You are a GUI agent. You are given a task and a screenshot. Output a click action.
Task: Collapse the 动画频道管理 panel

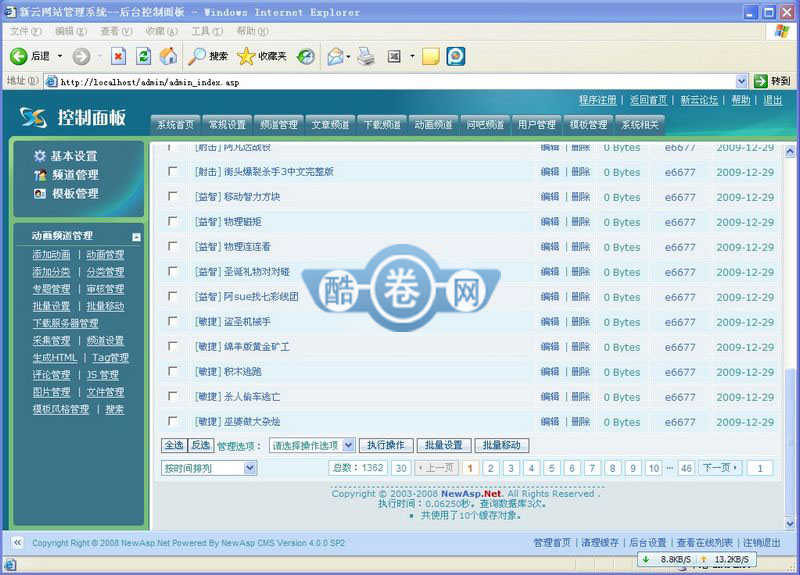pos(136,237)
